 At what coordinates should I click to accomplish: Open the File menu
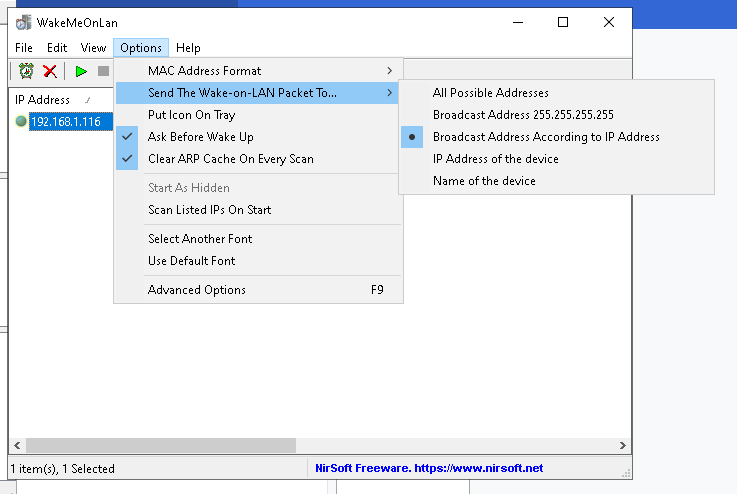[24, 48]
